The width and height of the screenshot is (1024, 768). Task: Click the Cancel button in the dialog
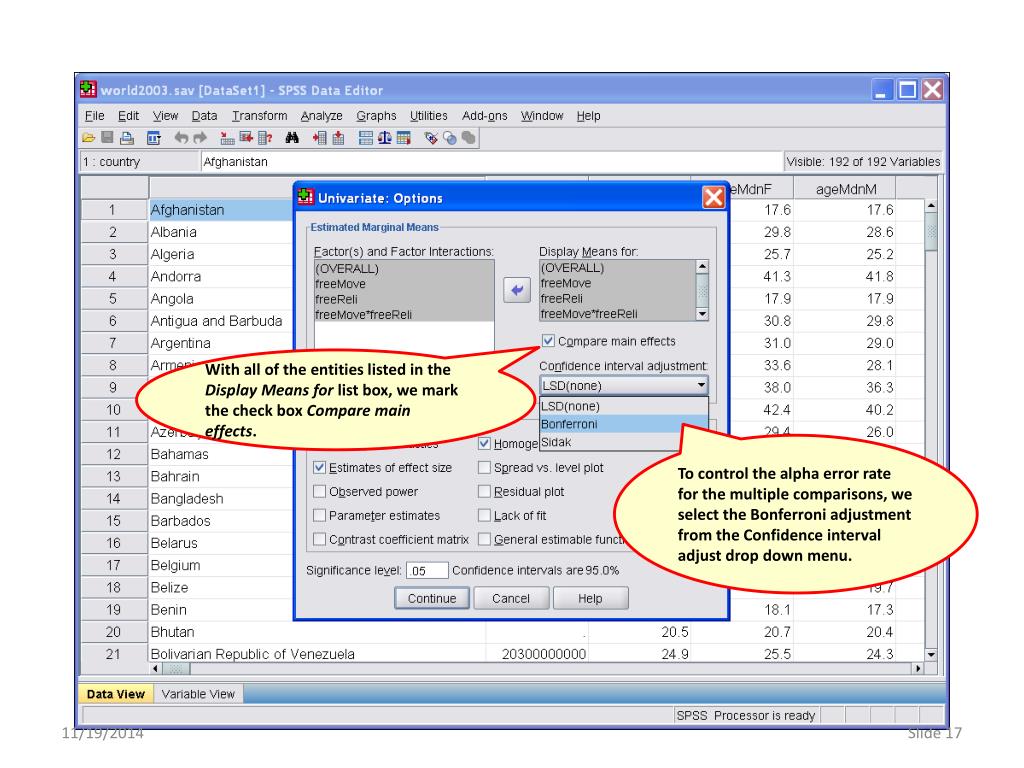click(511, 598)
